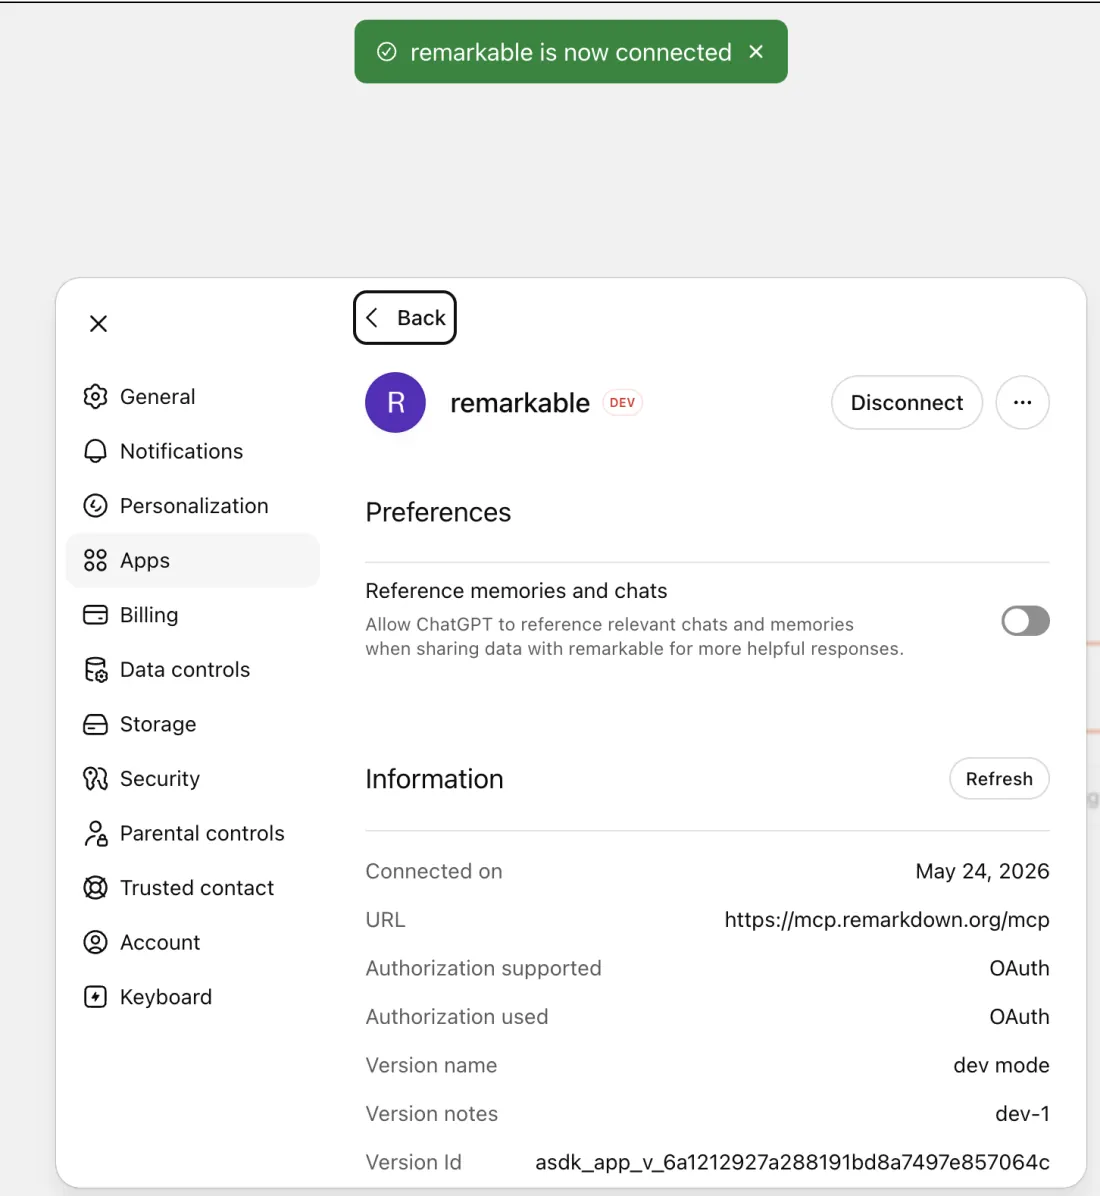Toggle Reference memories and chats switch

1025,621
